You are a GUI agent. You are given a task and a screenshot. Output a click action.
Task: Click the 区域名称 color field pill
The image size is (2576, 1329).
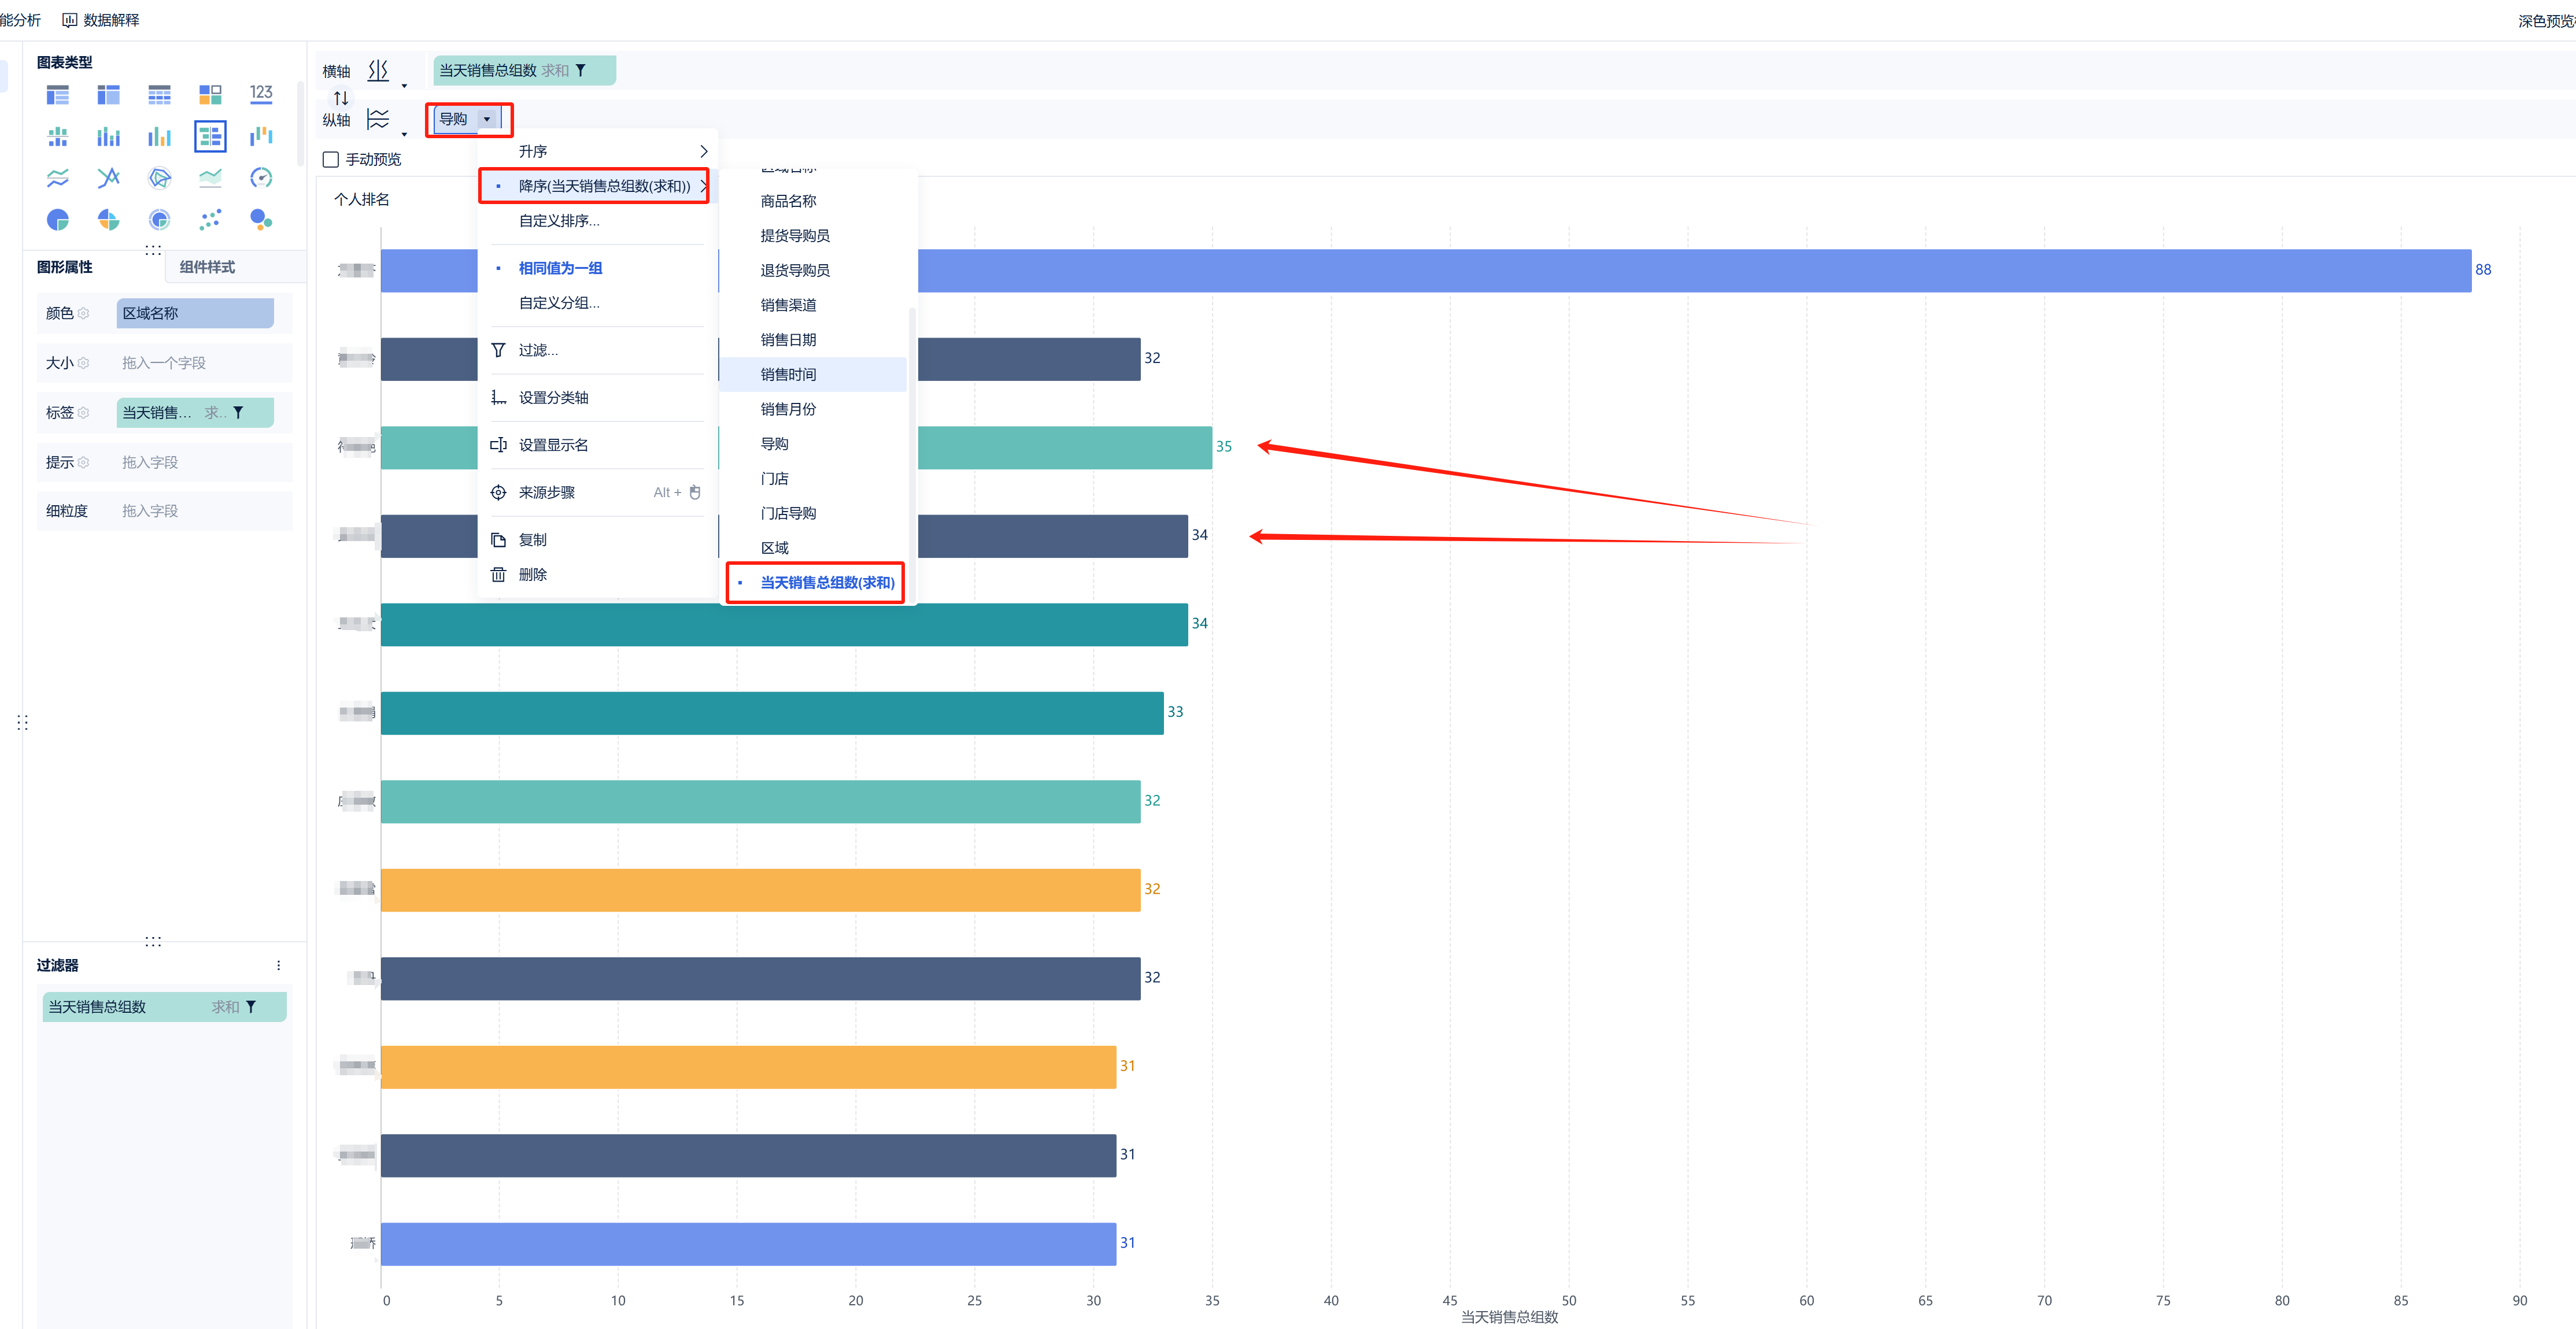pyautogui.click(x=195, y=314)
